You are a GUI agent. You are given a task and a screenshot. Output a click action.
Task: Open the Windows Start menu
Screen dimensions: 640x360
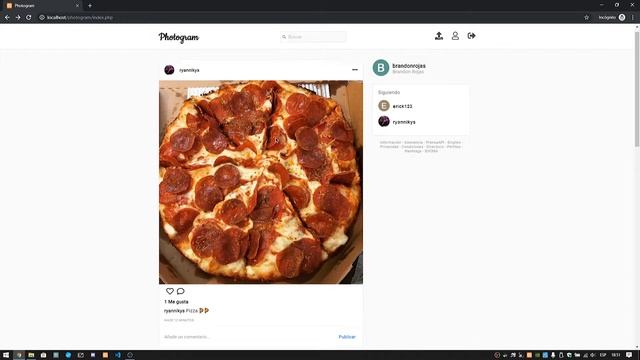click(6, 355)
